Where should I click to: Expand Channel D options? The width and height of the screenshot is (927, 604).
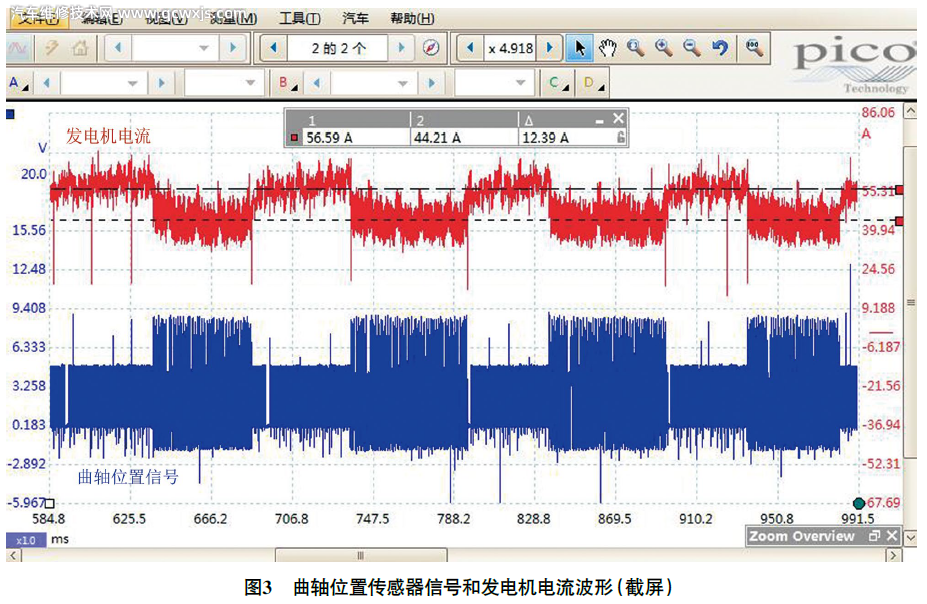(x=592, y=83)
